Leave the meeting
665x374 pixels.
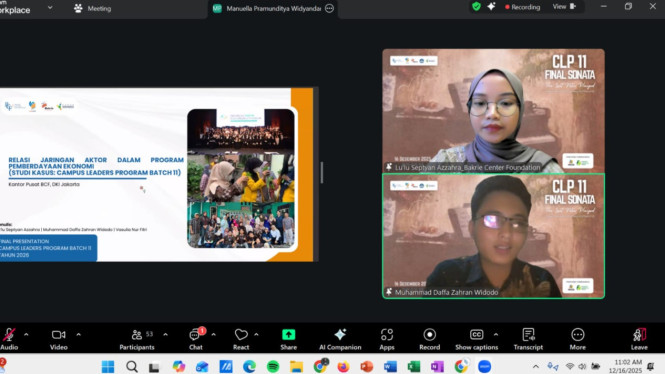point(639,339)
